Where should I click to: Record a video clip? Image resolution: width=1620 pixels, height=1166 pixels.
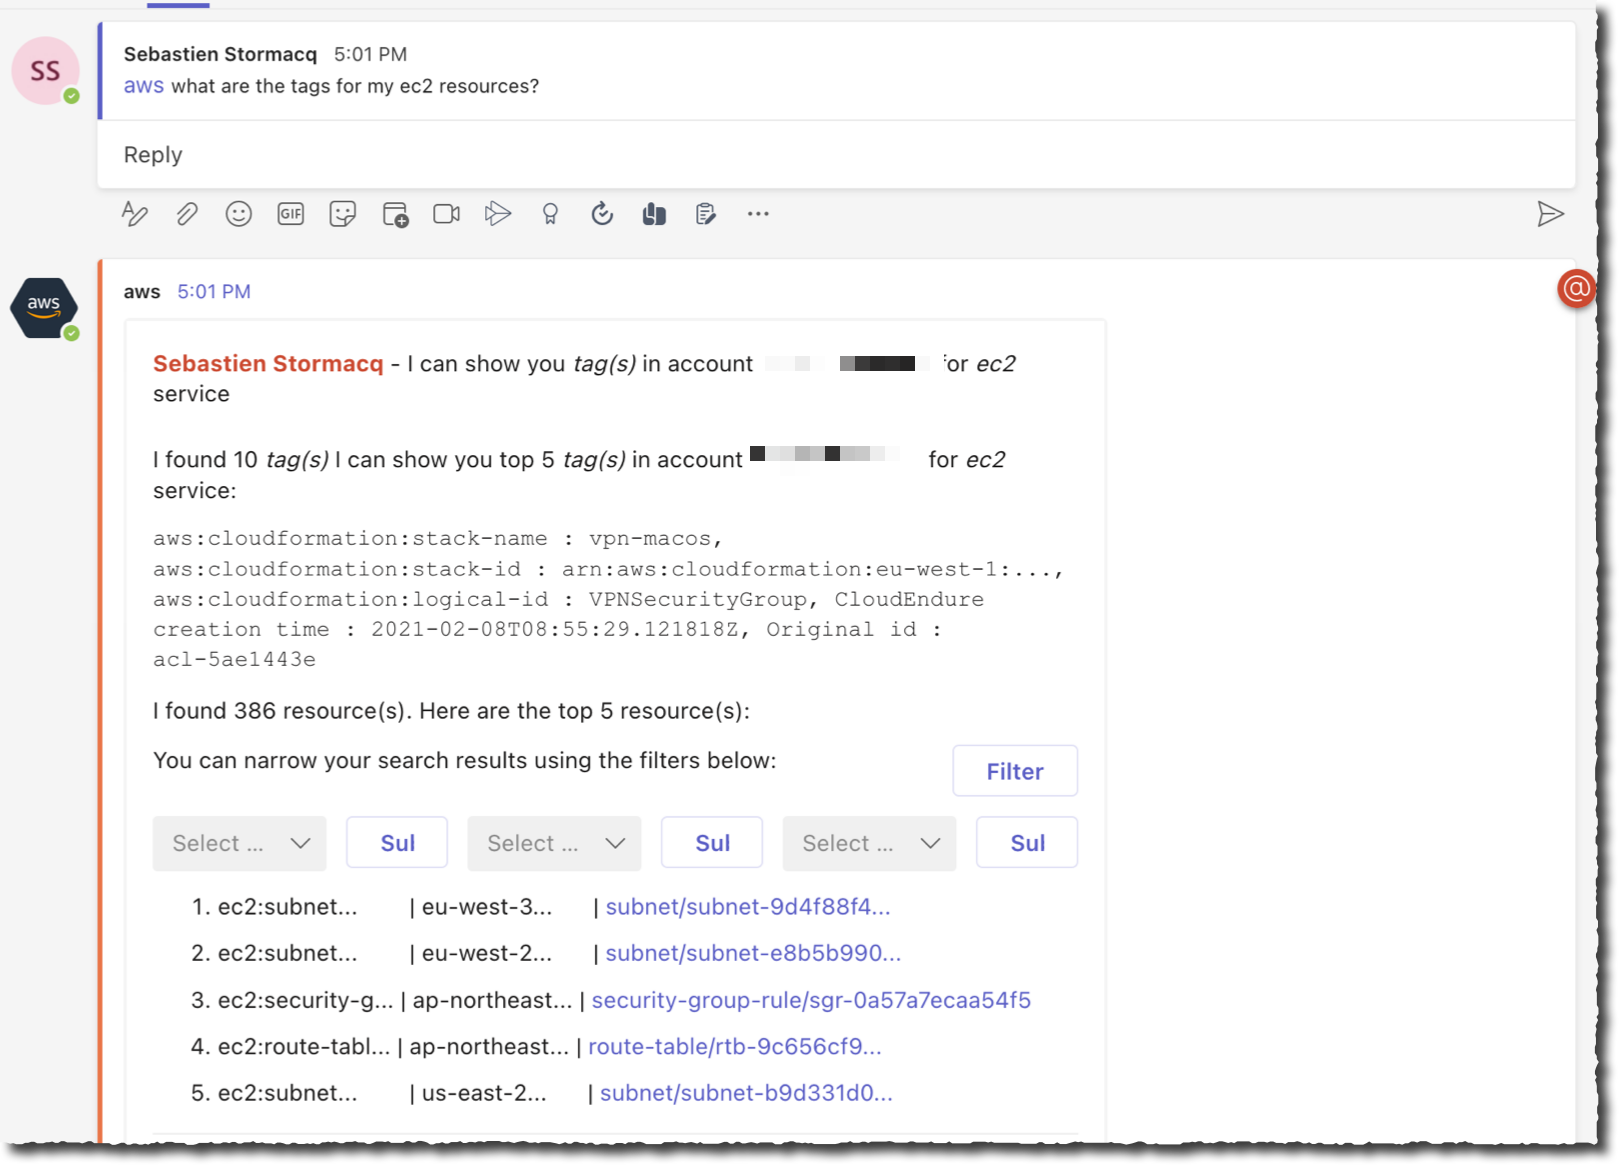click(x=446, y=213)
